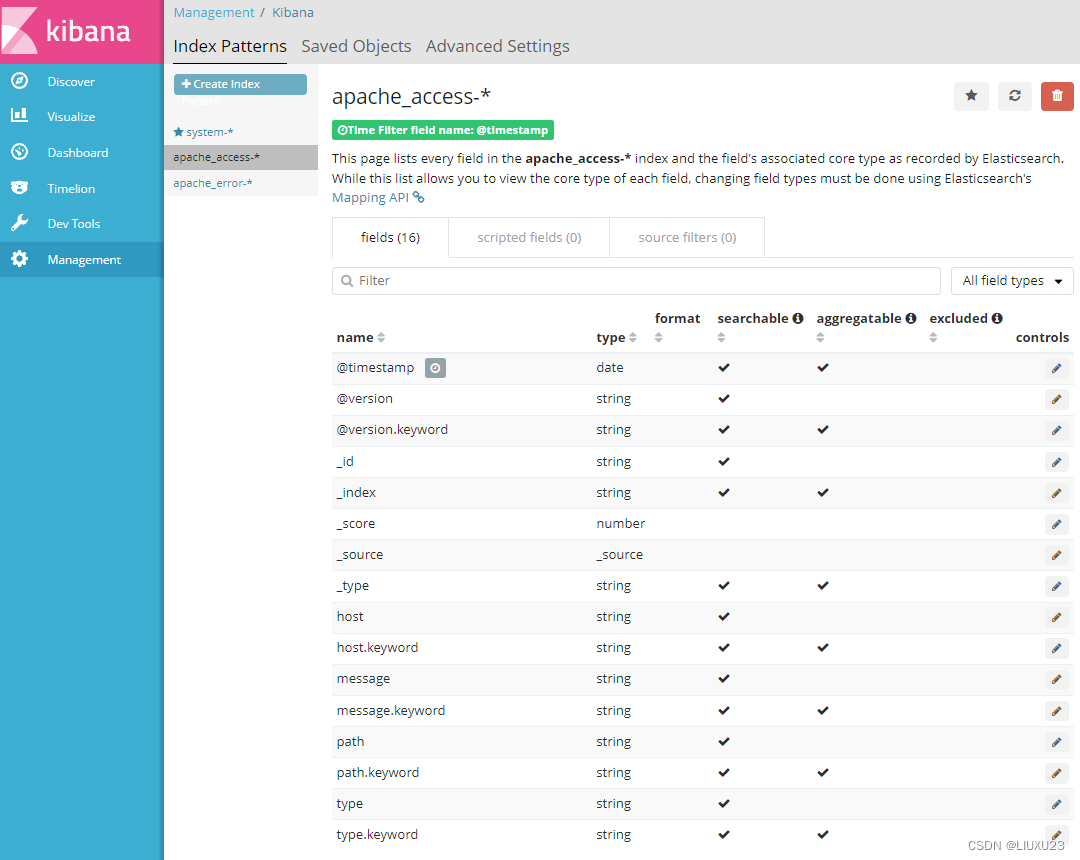Sort fields by name
The width and height of the screenshot is (1080, 860).
pyautogui.click(x=381, y=337)
